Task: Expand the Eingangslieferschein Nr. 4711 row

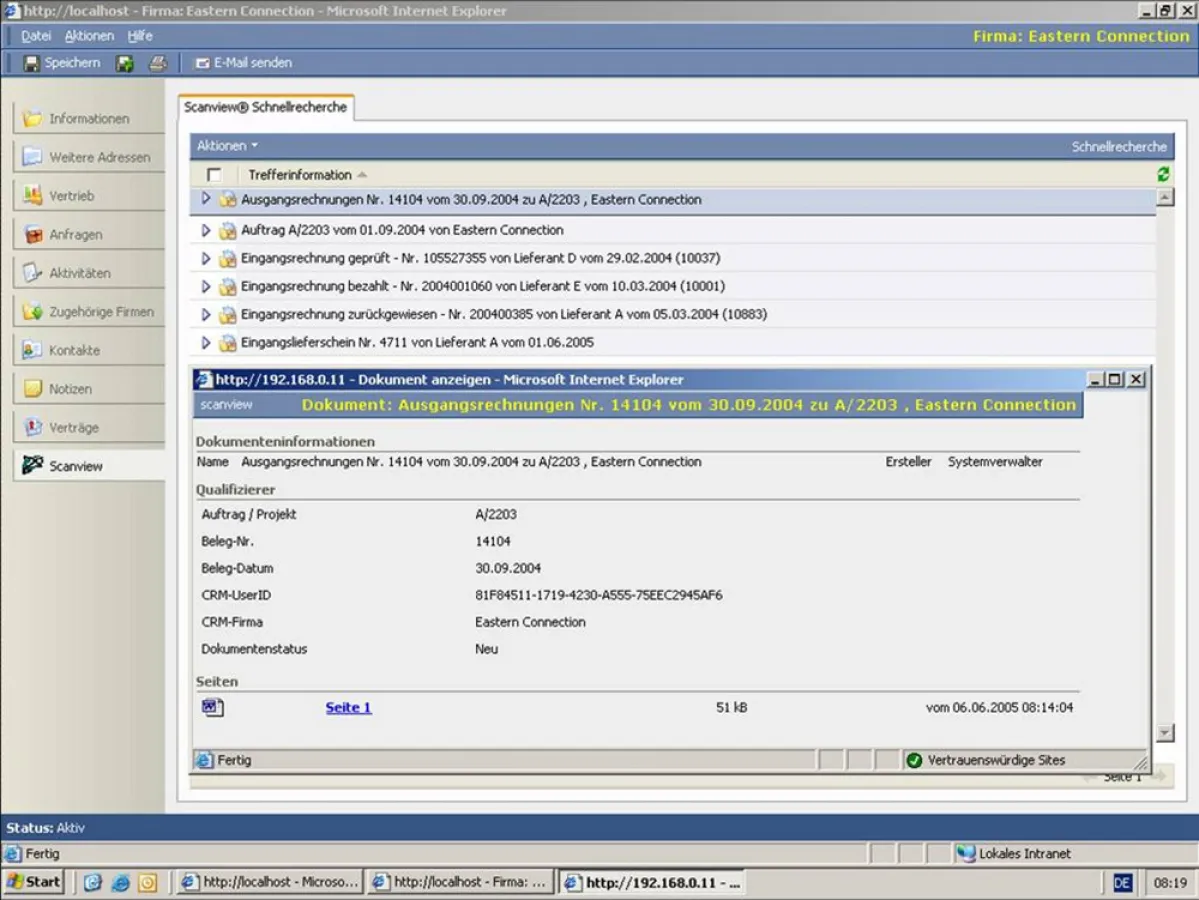Action: [x=207, y=341]
